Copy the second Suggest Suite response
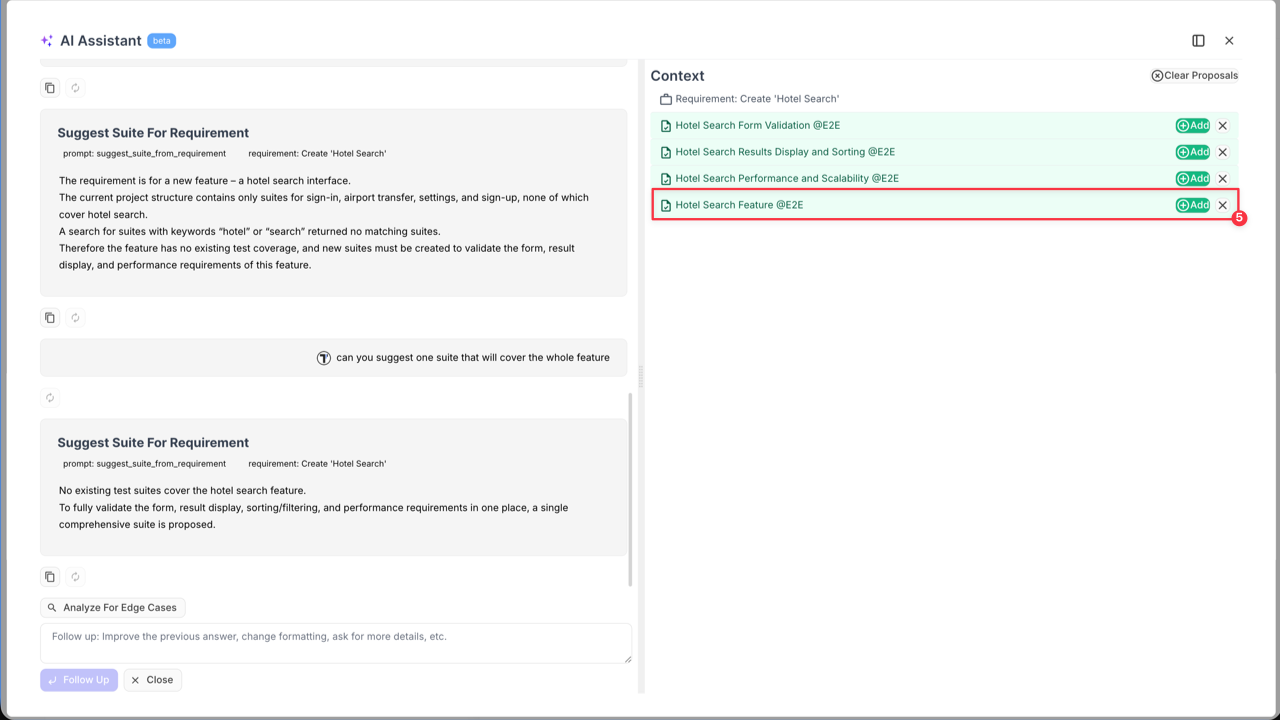The width and height of the screenshot is (1280, 720). [49, 576]
